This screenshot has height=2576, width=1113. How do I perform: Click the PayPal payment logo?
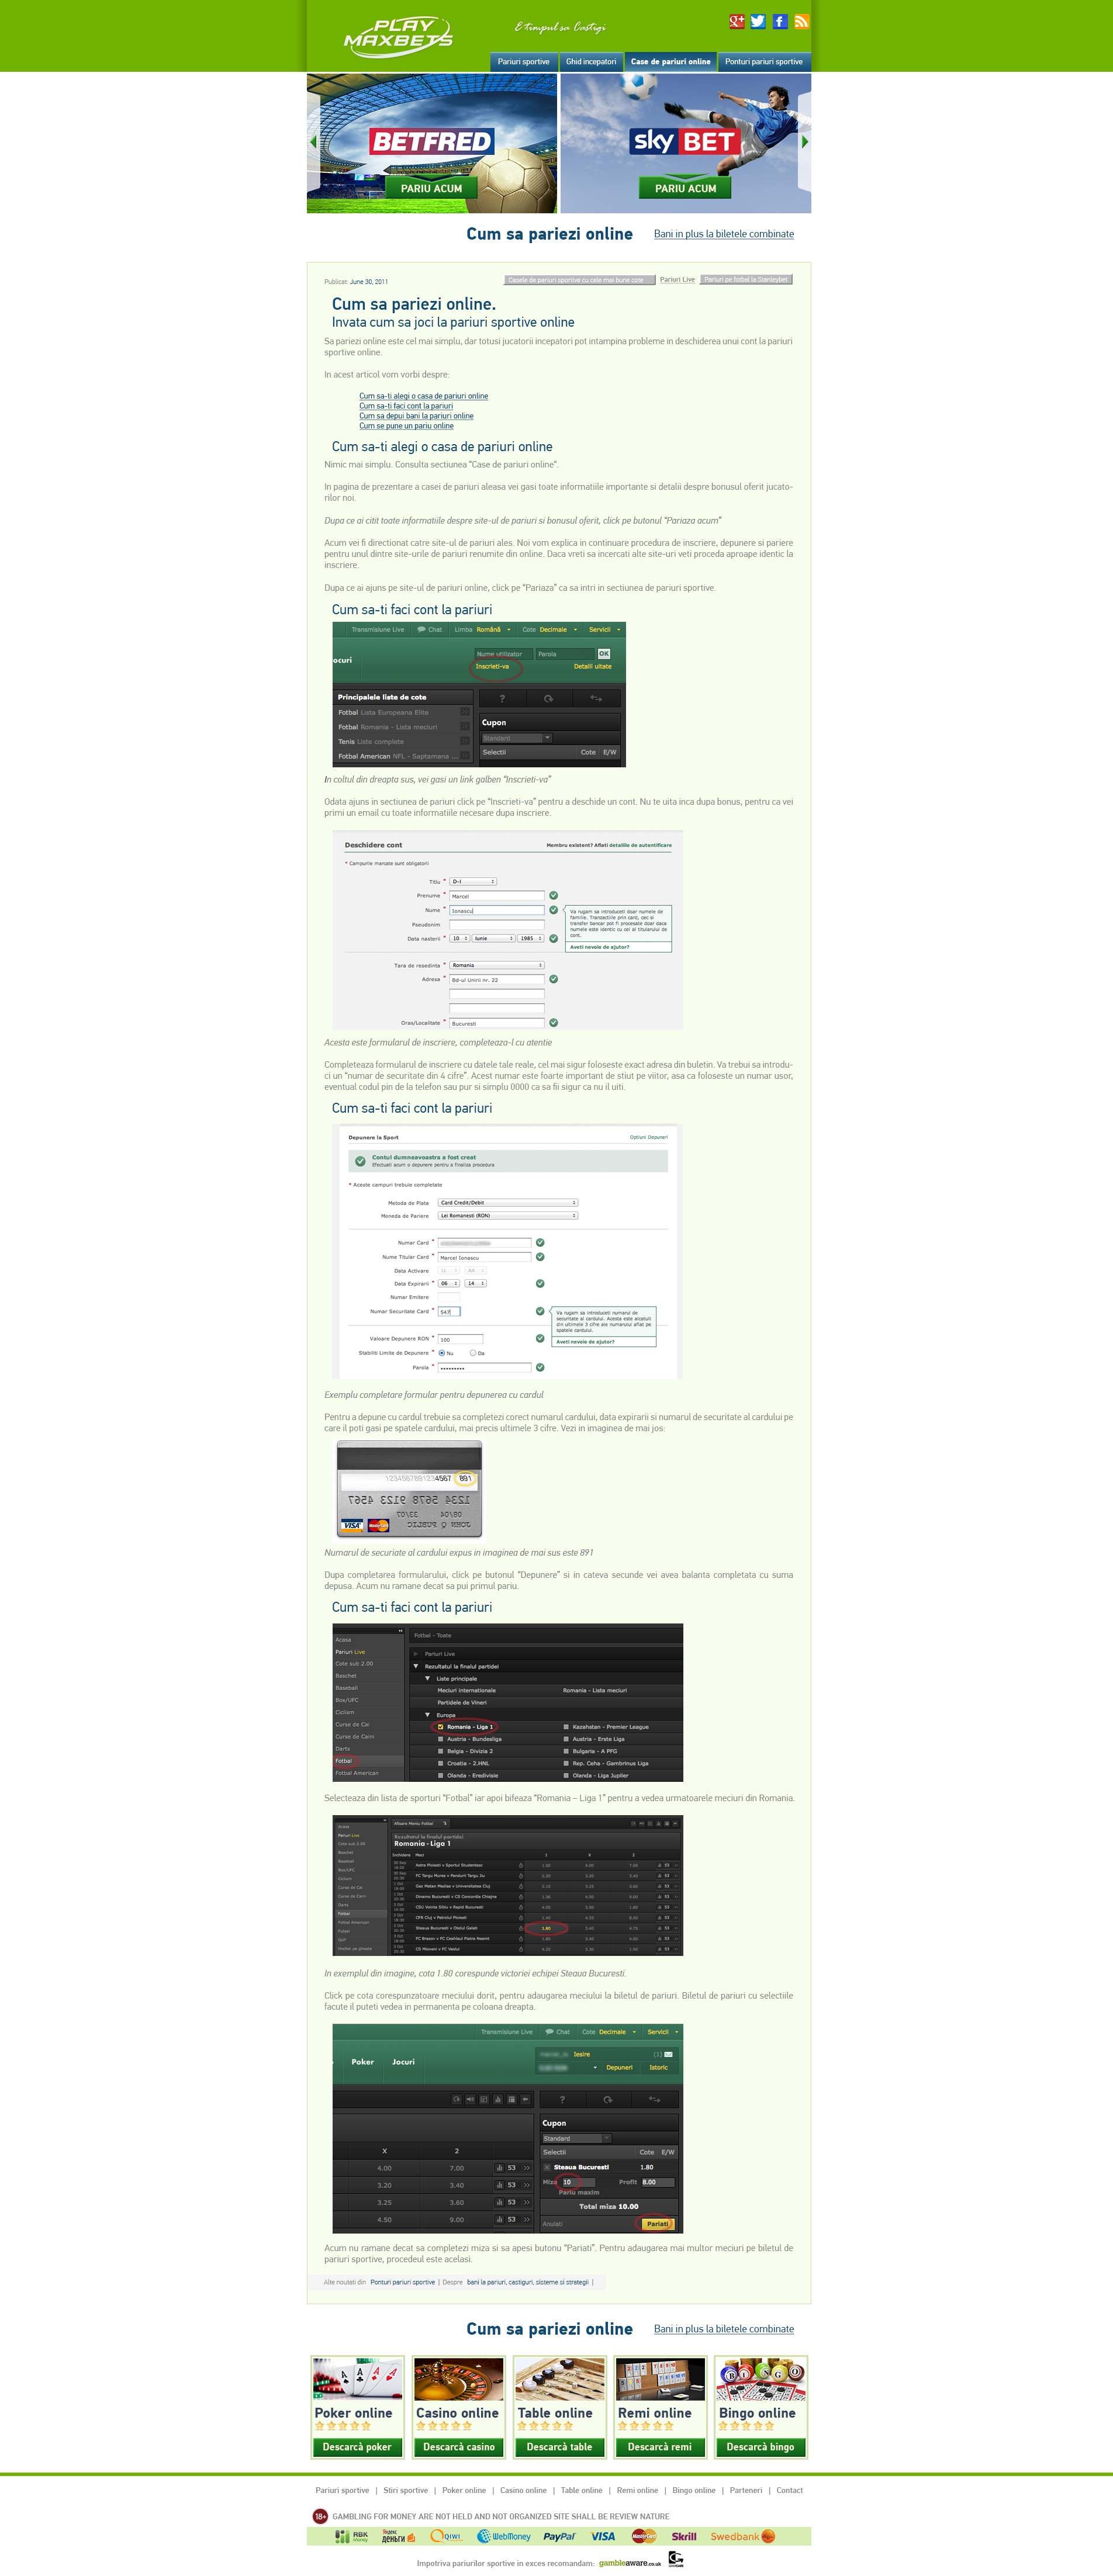(559, 2536)
